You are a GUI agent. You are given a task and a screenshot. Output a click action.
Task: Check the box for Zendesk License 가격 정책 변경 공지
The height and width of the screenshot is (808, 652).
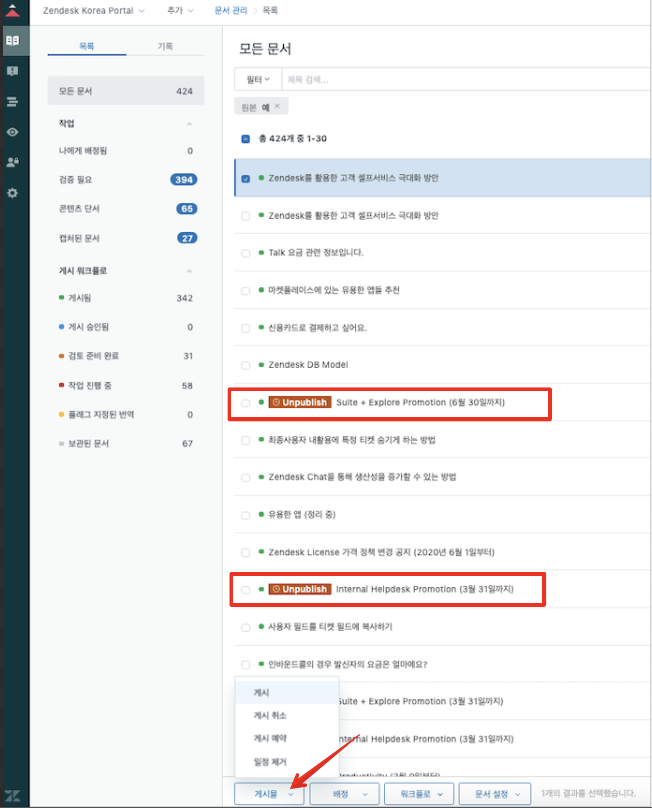tap(246, 552)
